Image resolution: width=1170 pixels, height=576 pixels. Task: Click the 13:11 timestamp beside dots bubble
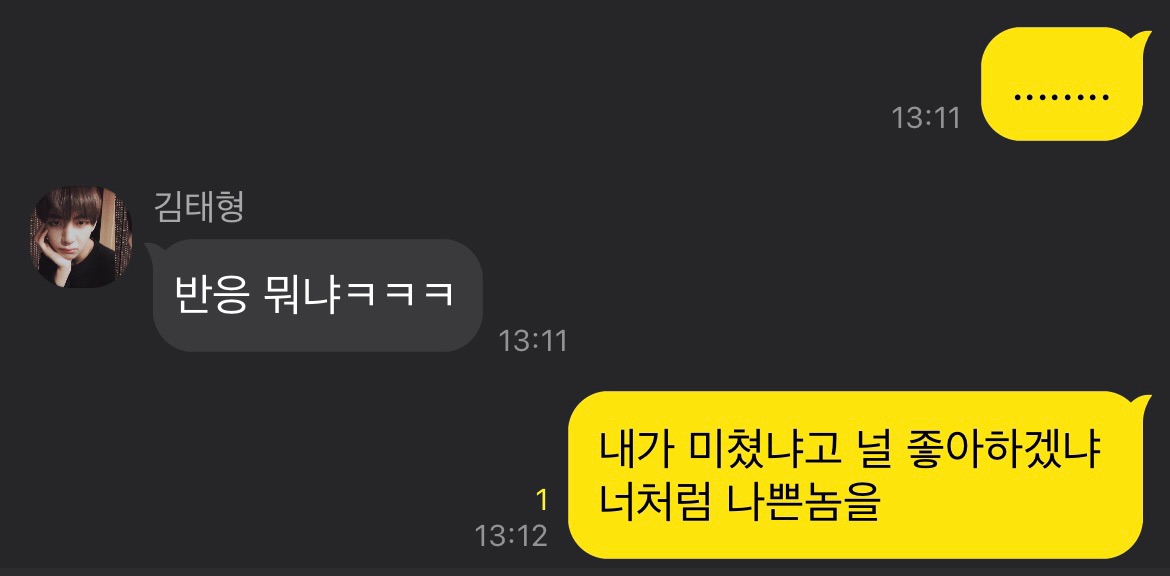926,117
